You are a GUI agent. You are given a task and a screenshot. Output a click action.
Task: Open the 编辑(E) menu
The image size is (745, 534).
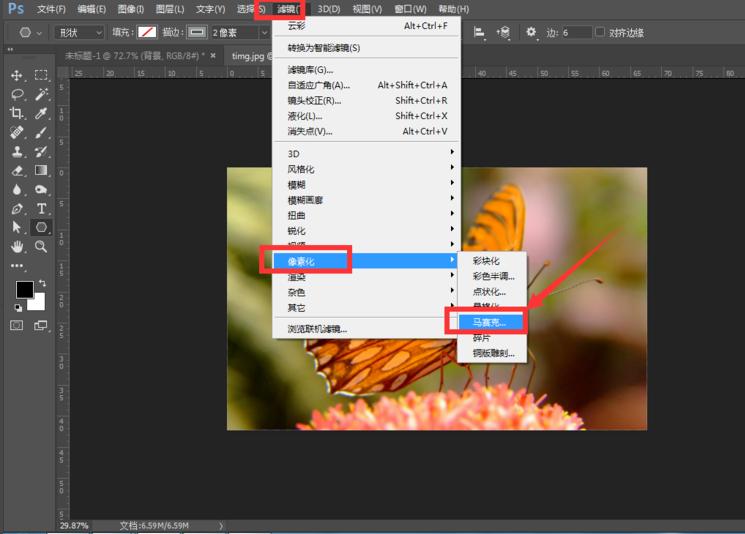(x=92, y=9)
